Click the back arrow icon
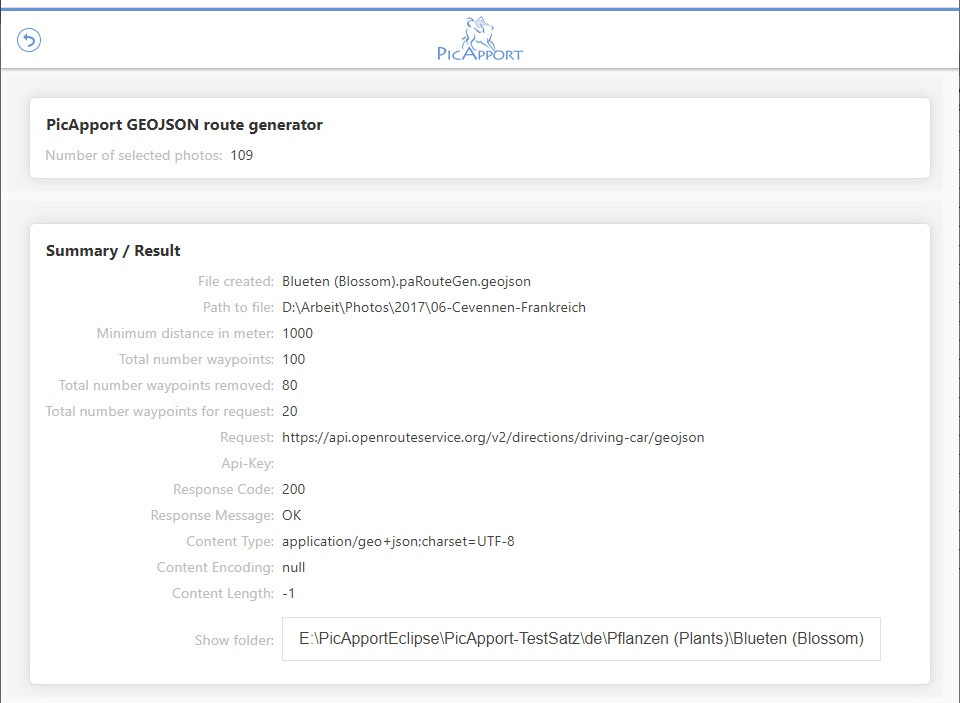The image size is (960, 703). 29,40
